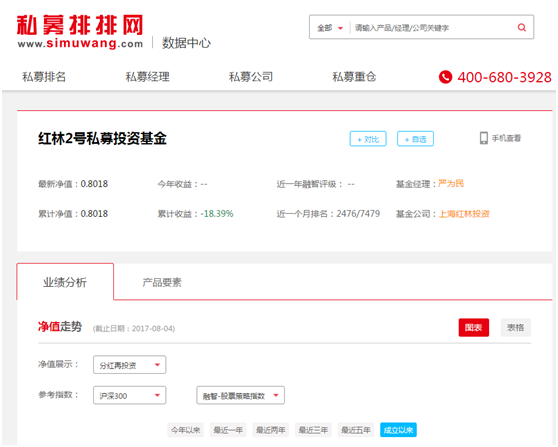Open the 私募排名 menu
The height and width of the screenshot is (447, 558).
click(44, 77)
